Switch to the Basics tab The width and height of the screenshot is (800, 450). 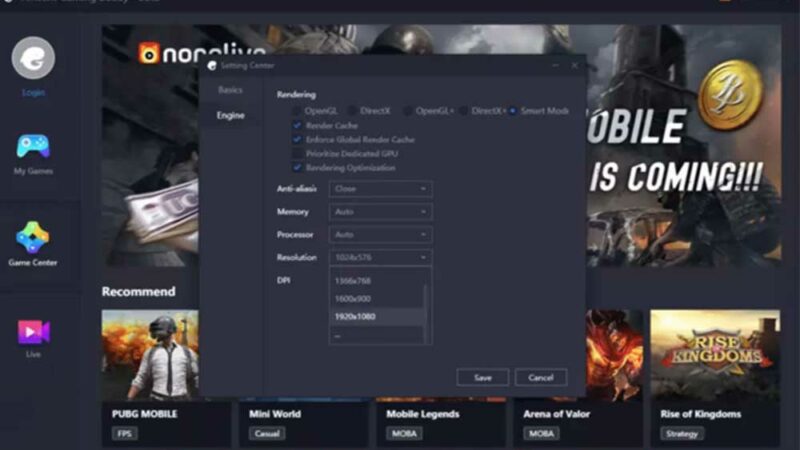[230, 90]
